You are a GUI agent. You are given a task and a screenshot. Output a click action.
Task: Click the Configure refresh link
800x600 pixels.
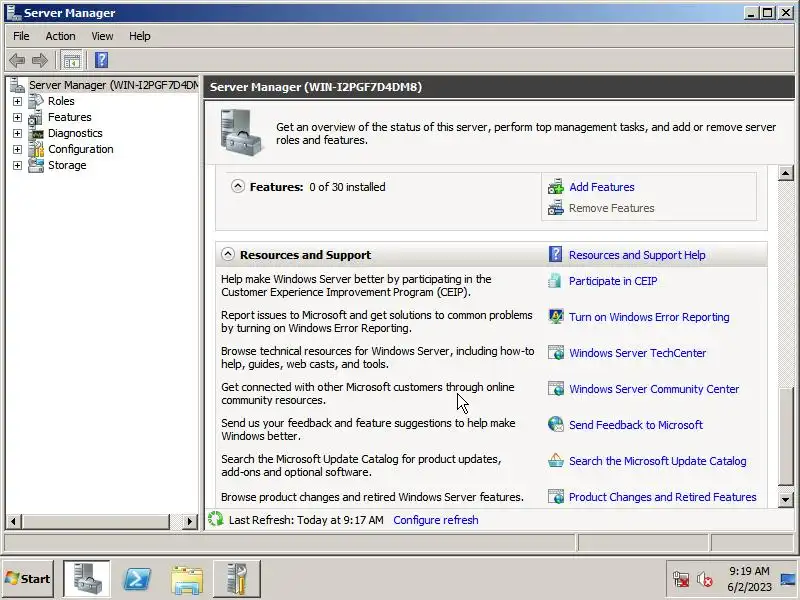[x=436, y=520]
